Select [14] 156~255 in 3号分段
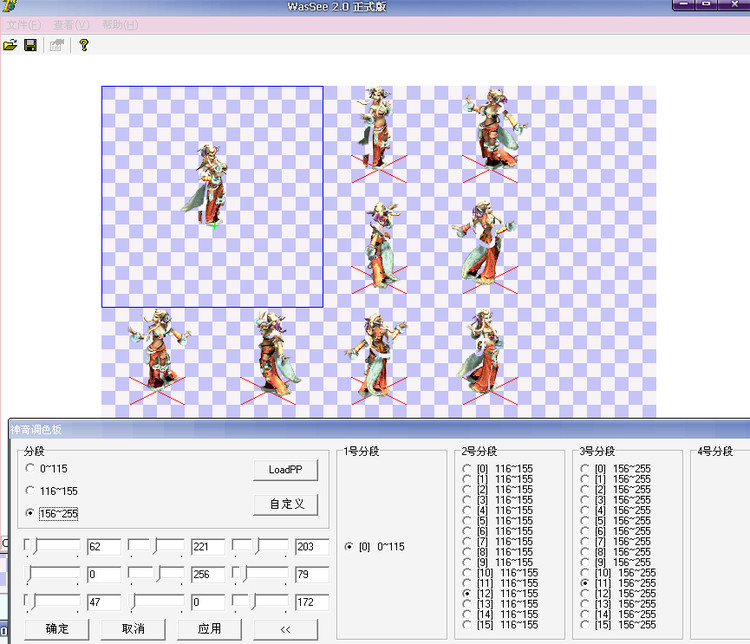750x644 pixels. pos(585,614)
